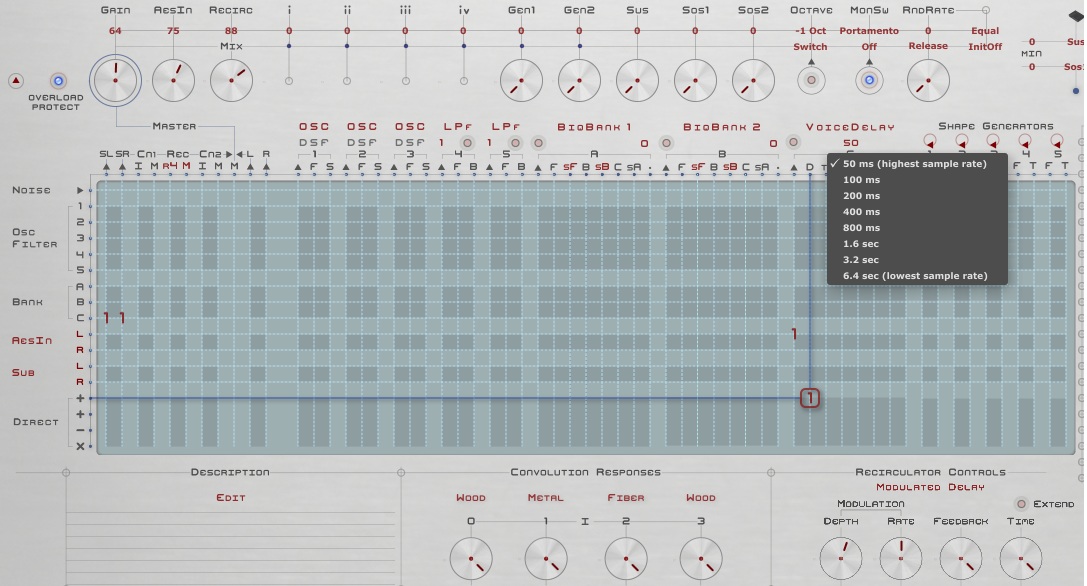Click the Description panel corner circle
Image resolution: width=1087 pixels, height=586 pixels.
(66, 472)
